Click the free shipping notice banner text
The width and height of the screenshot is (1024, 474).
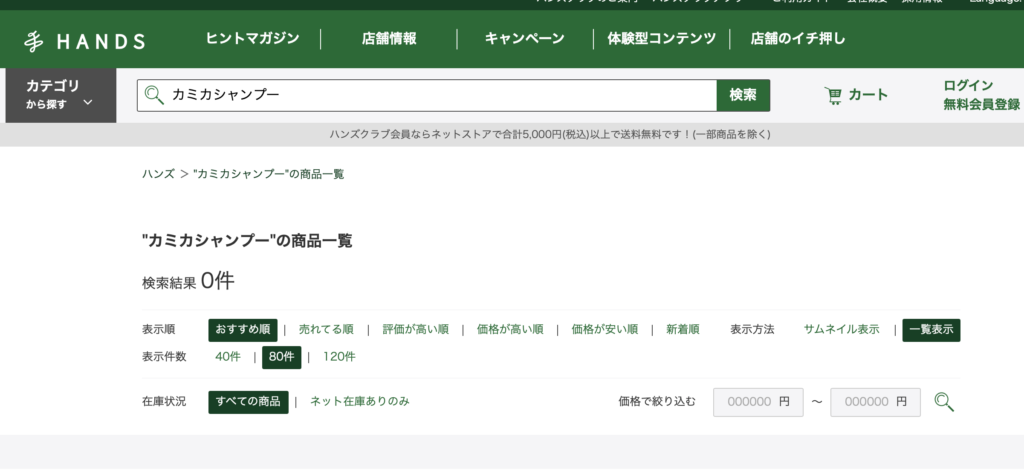(550, 135)
